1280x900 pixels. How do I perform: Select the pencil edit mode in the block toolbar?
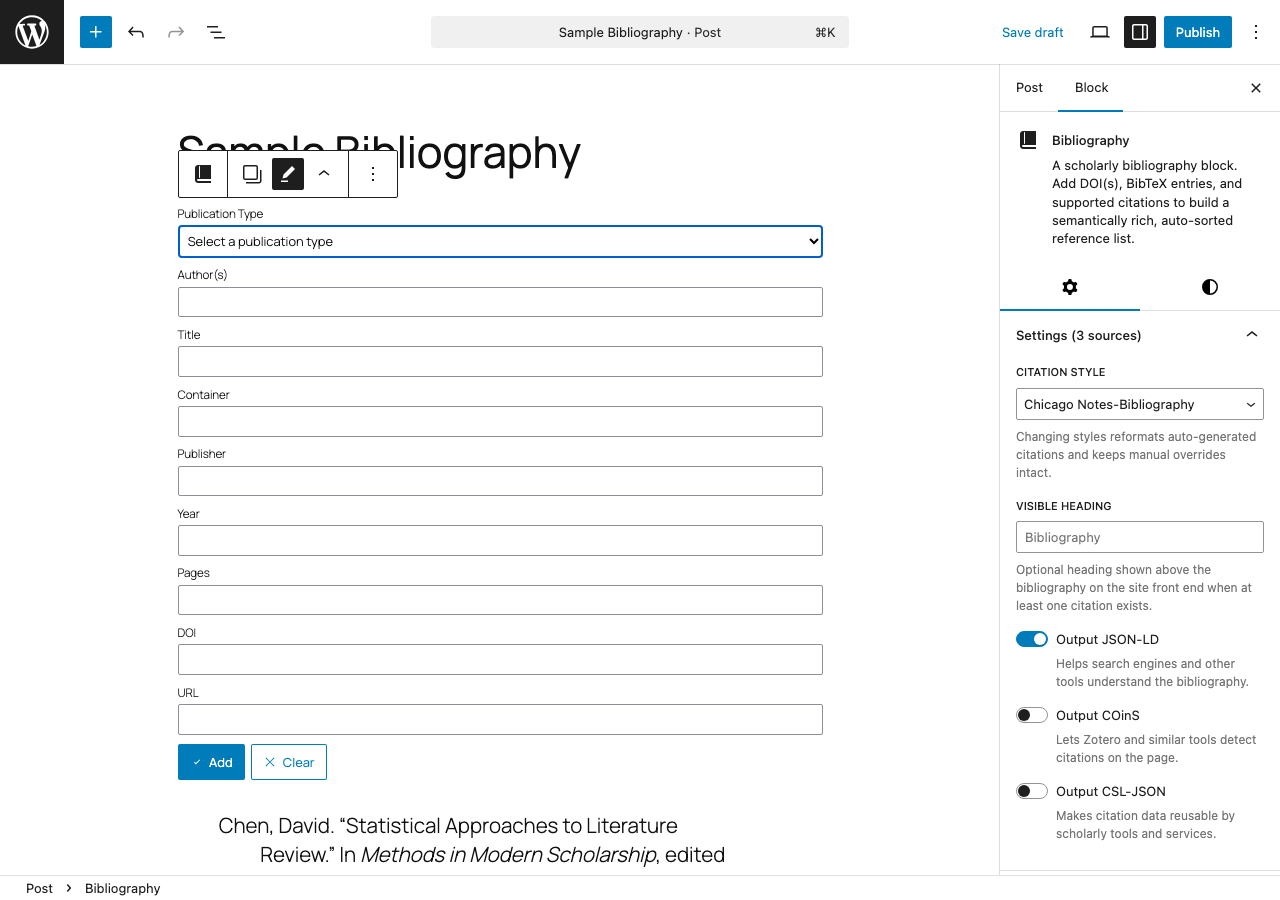point(287,173)
